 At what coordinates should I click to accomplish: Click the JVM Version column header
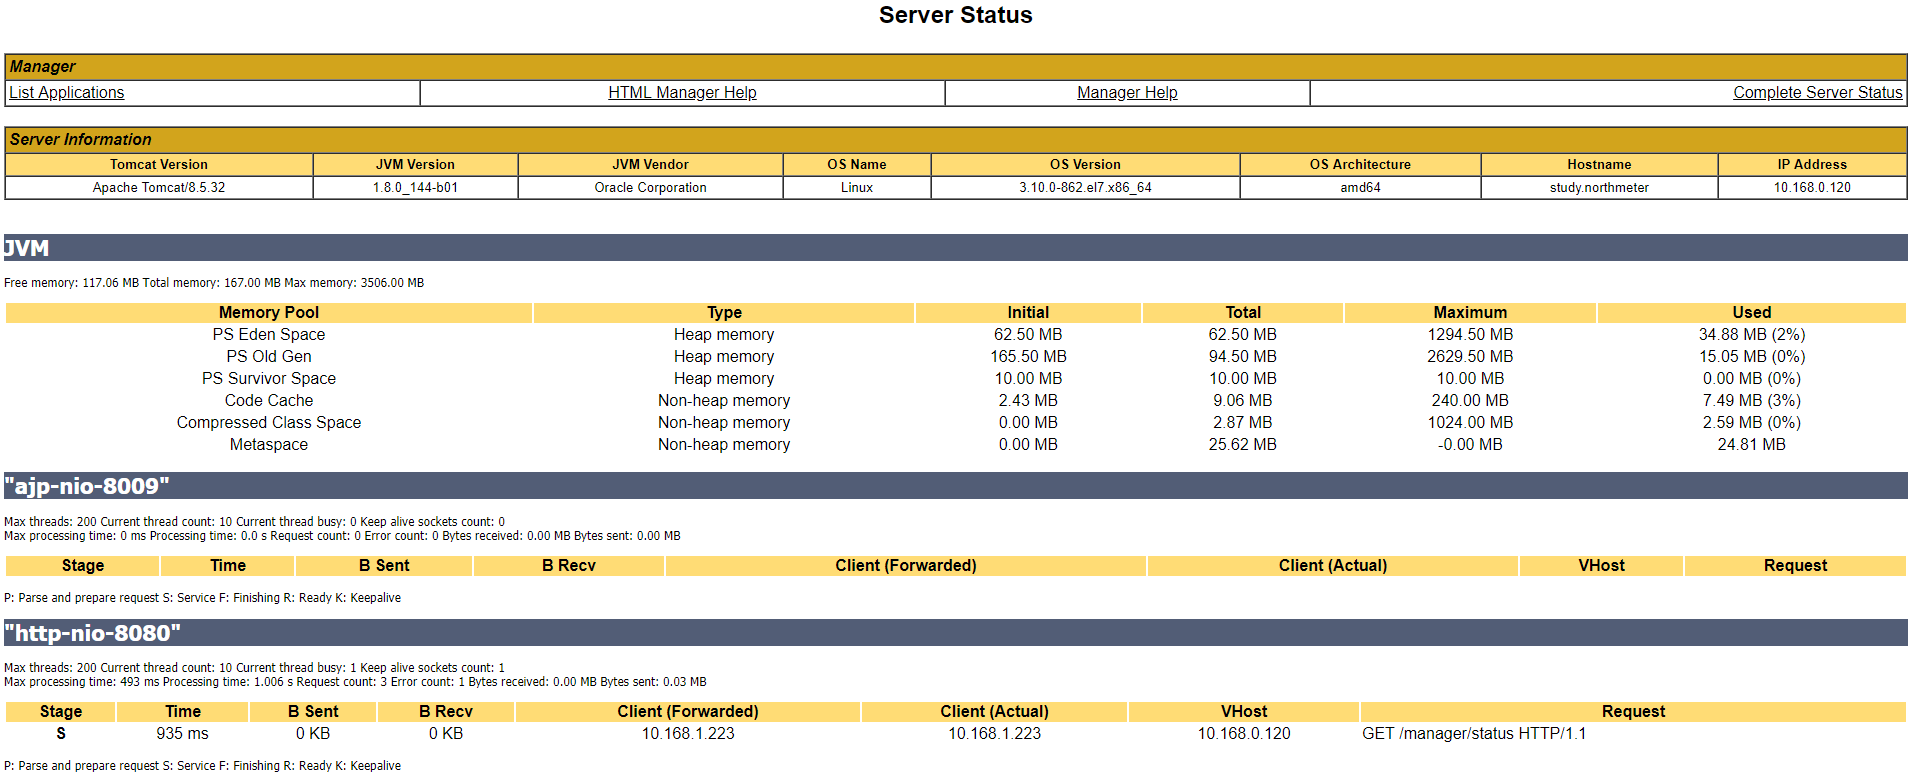click(415, 165)
